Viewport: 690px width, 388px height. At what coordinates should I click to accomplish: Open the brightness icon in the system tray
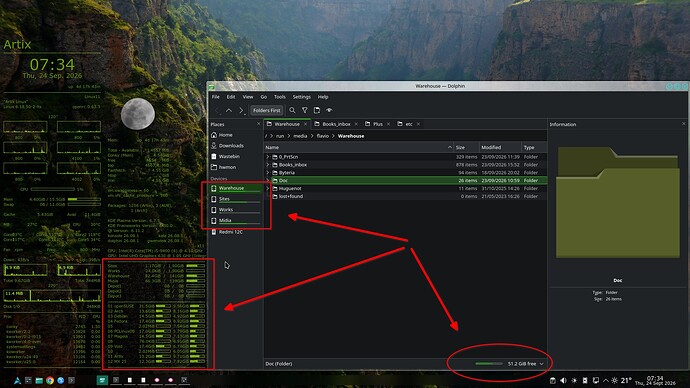coord(574,381)
